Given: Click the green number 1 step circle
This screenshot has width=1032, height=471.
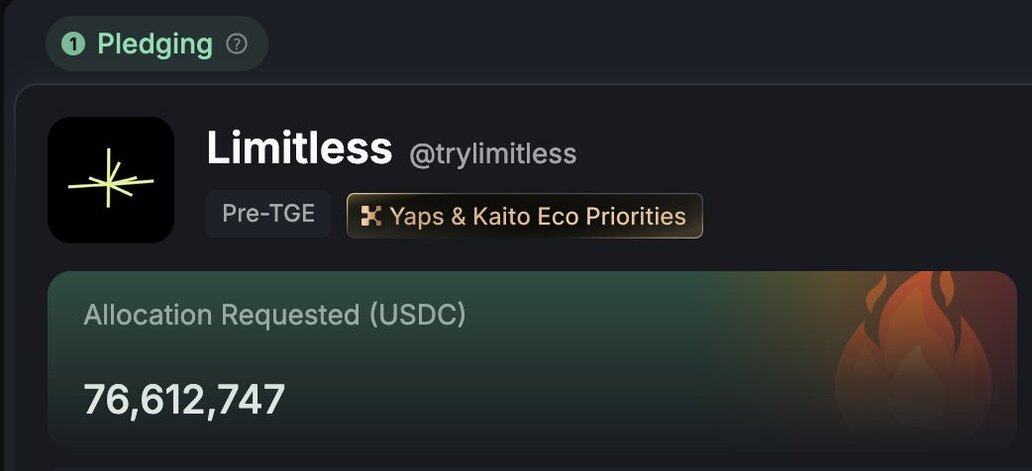Looking at the screenshot, I should pos(73,44).
